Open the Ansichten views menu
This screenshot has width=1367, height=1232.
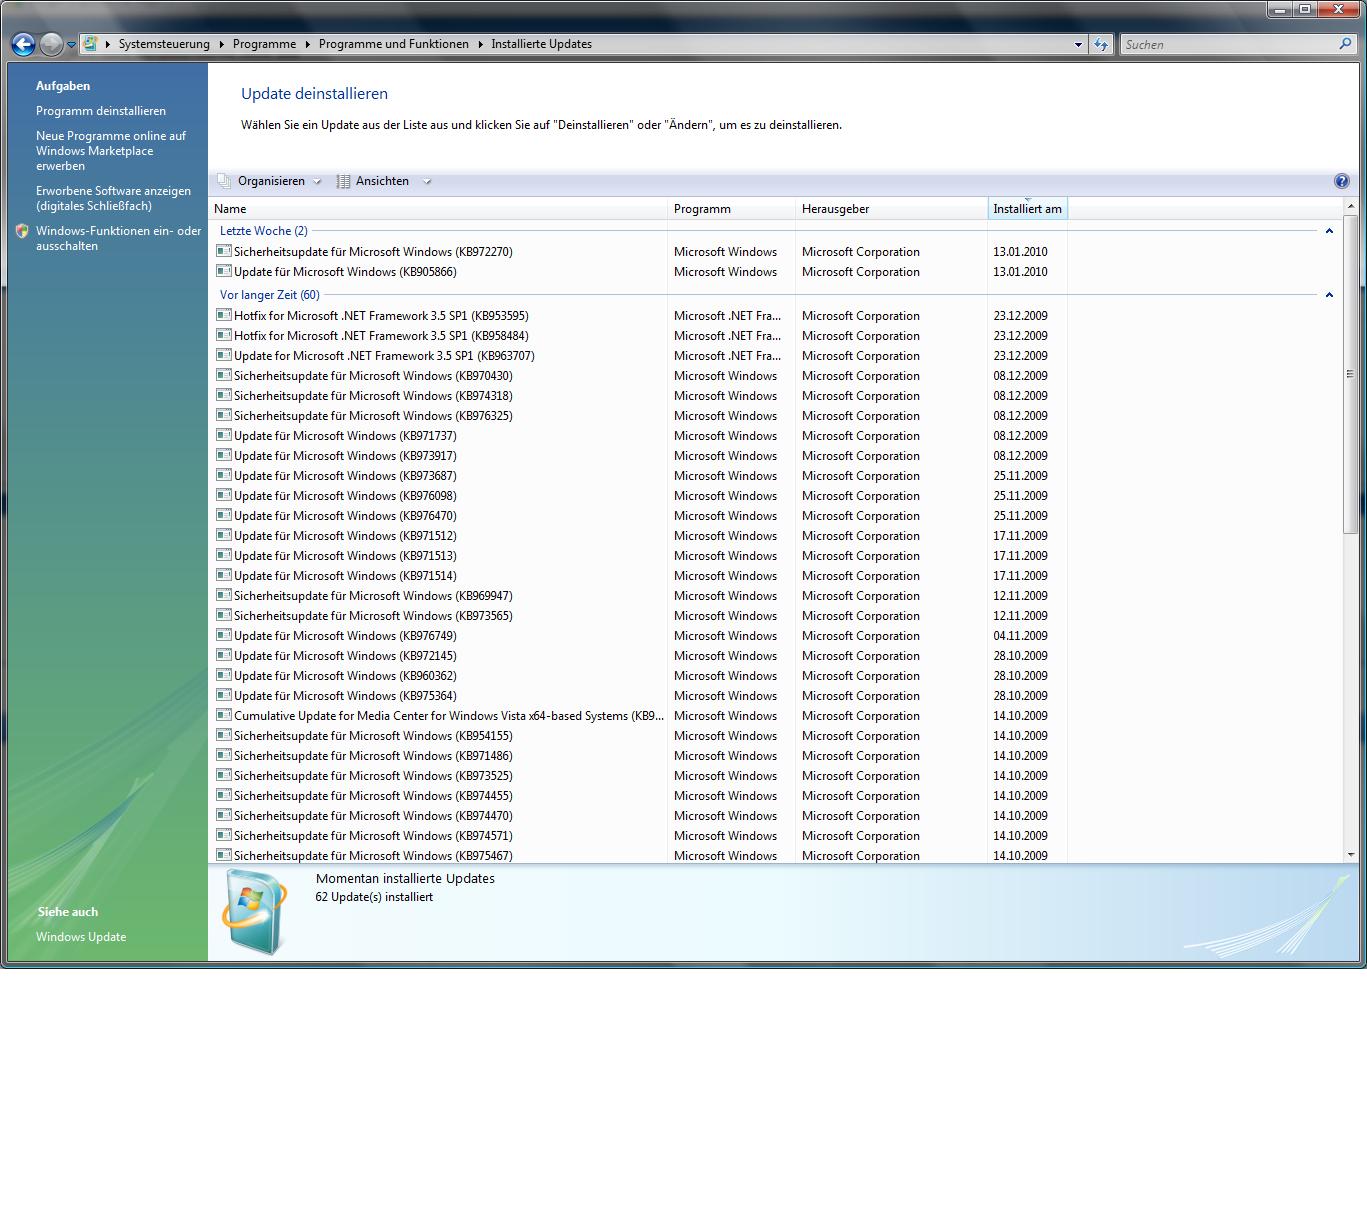point(383,181)
